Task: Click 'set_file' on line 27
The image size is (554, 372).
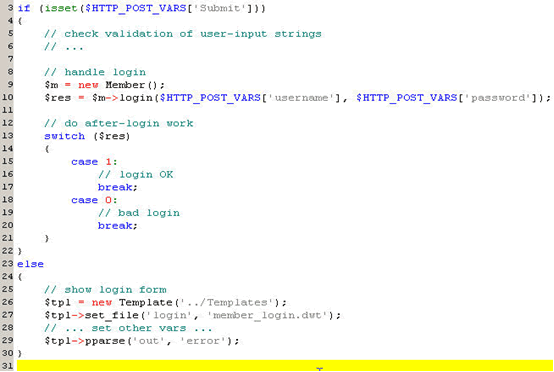Action: coord(112,315)
